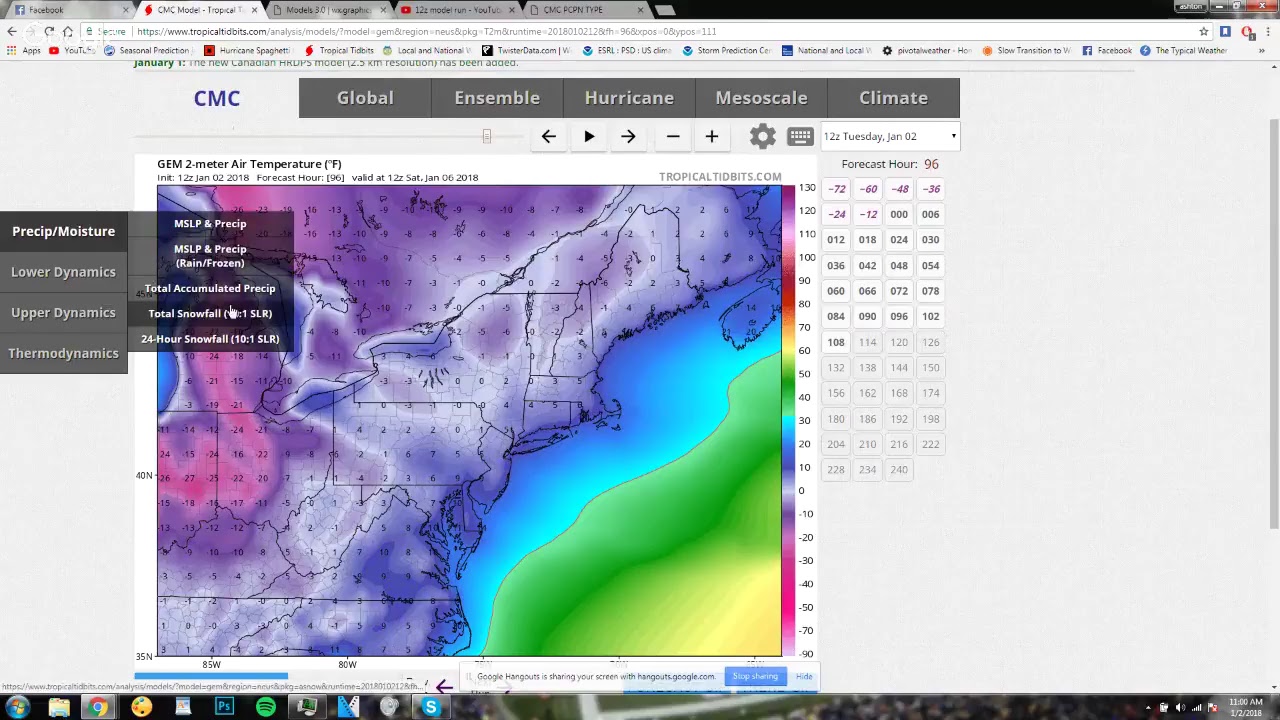Image resolution: width=1280 pixels, height=720 pixels.
Task: Click the CMC model title
Action: [217, 98]
